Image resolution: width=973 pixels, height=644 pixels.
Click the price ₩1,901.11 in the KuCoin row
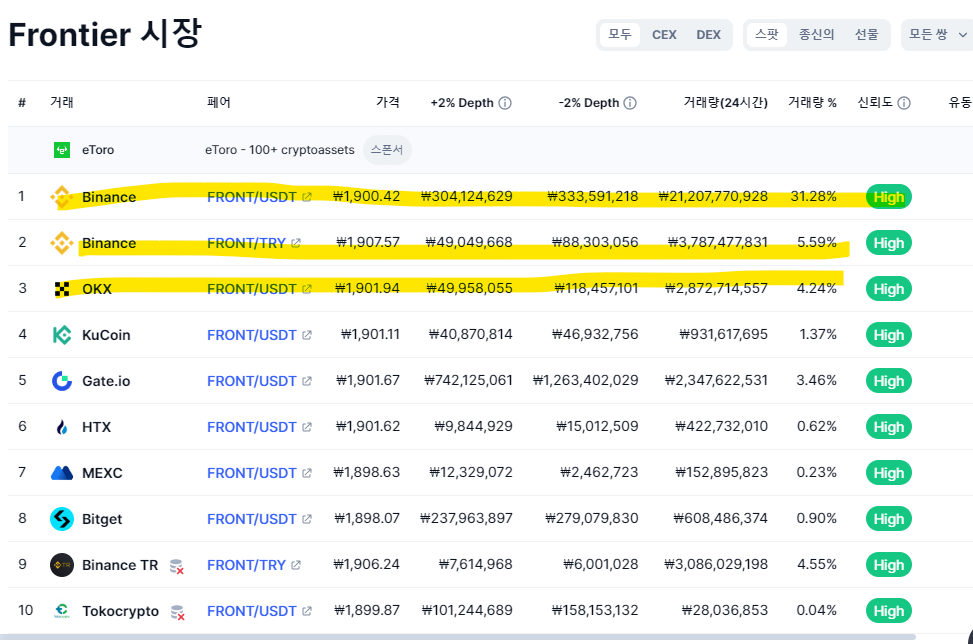click(370, 334)
